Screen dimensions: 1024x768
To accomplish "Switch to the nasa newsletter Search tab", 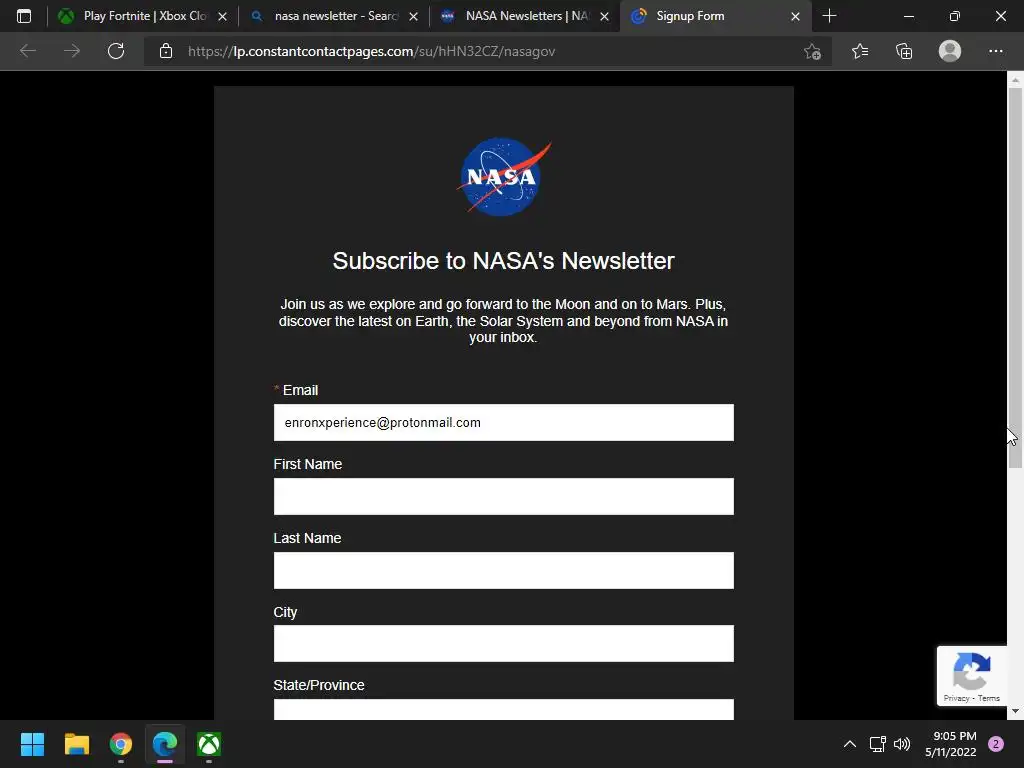I will [333, 16].
